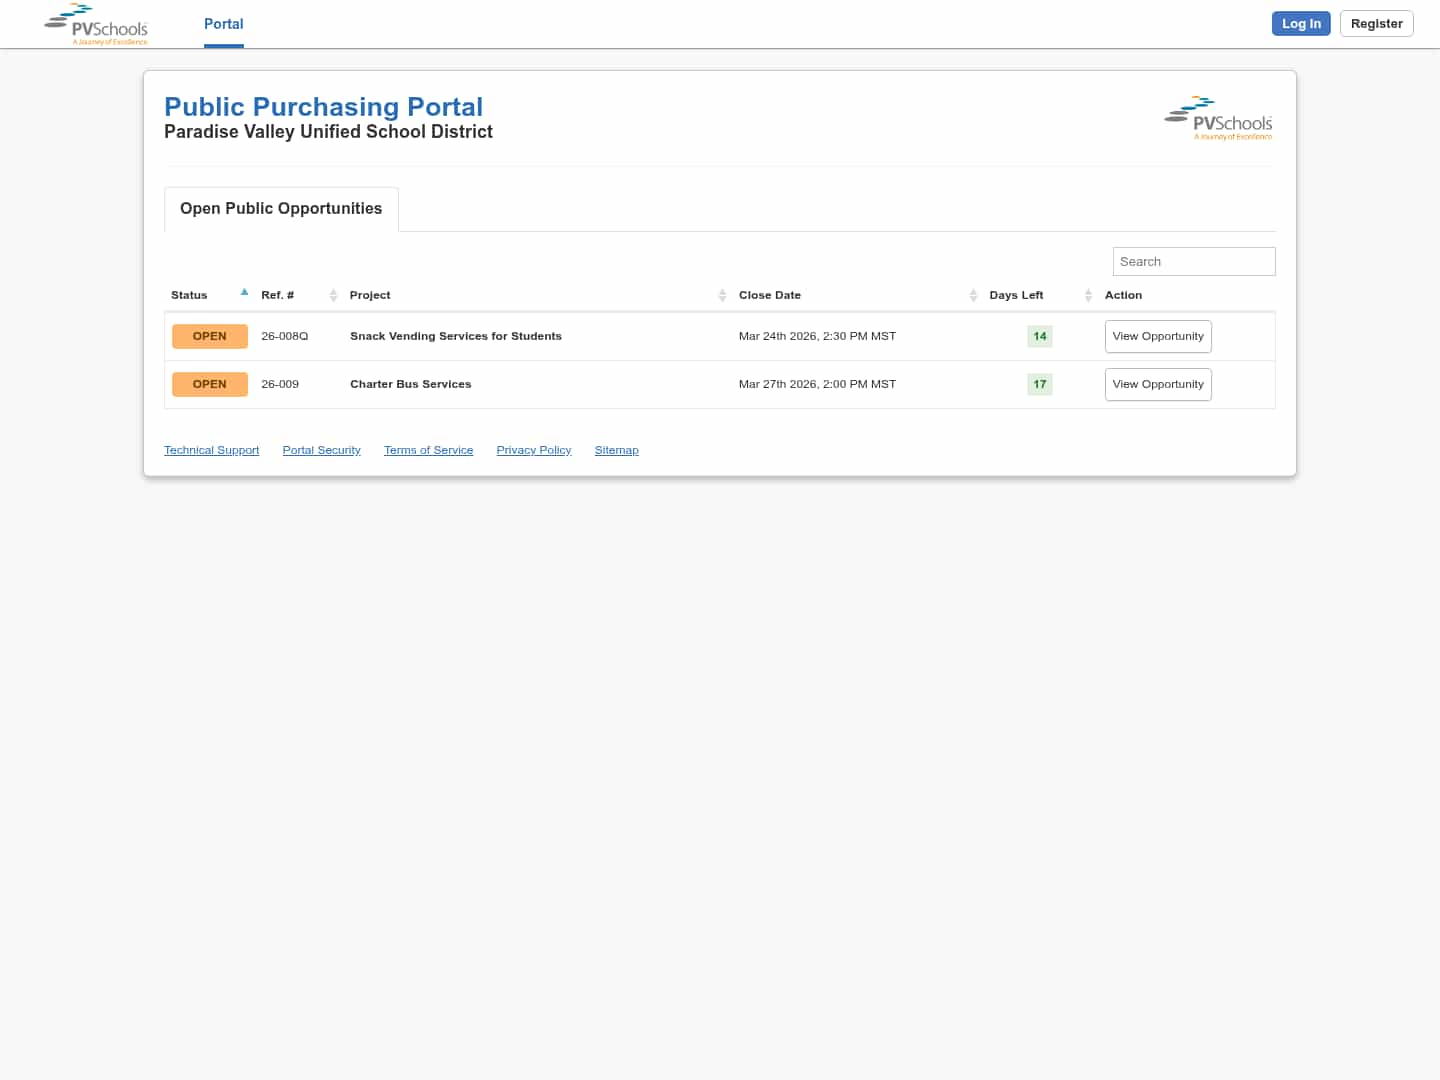Click the Project column sort arrows
Viewport: 1440px width, 1080px height.
click(722, 295)
